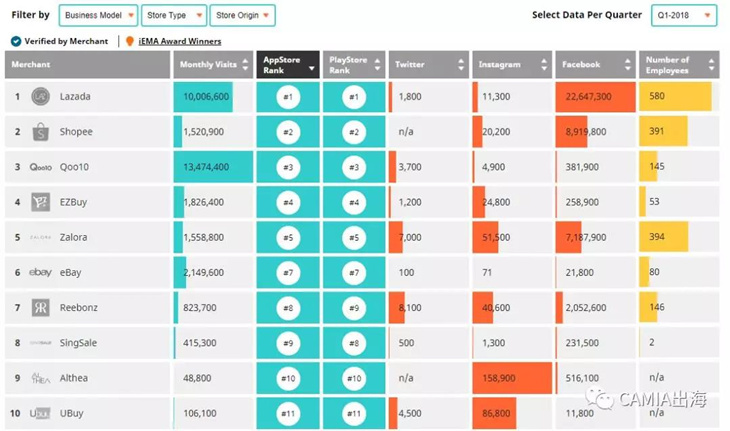Click the Verified by Merchant checkmark icon
This screenshot has width=730, height=431.
pyautogui.click(x=16, y=41)
